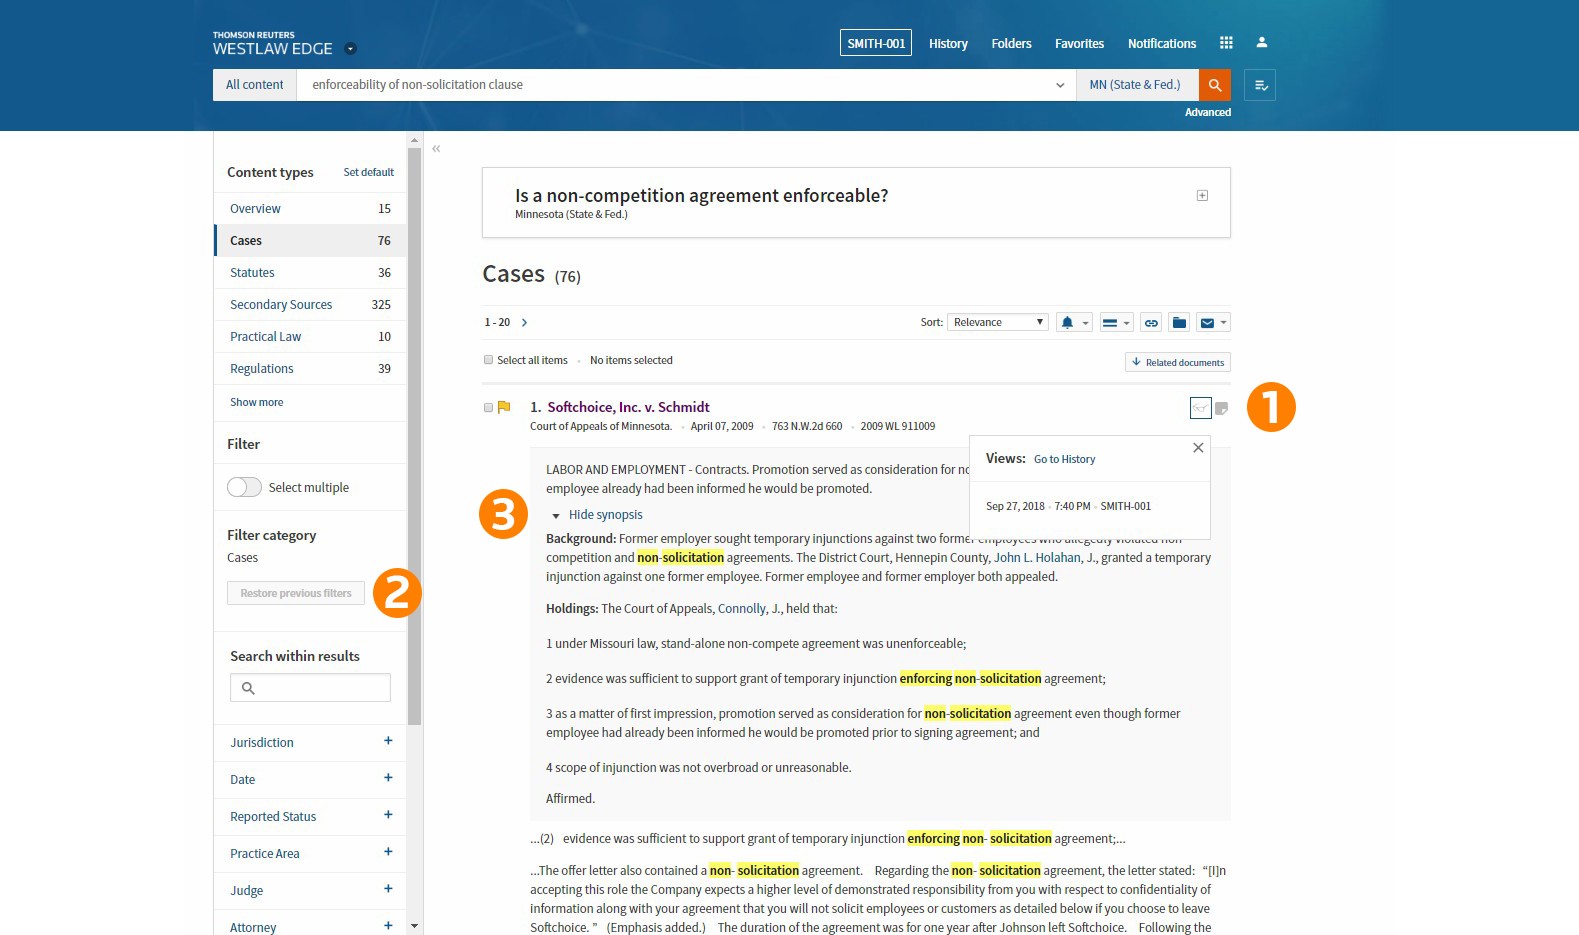Click the eyeglasses viewed icon for Softchoice
The image size is (1579, 935).
(1200, 408)
